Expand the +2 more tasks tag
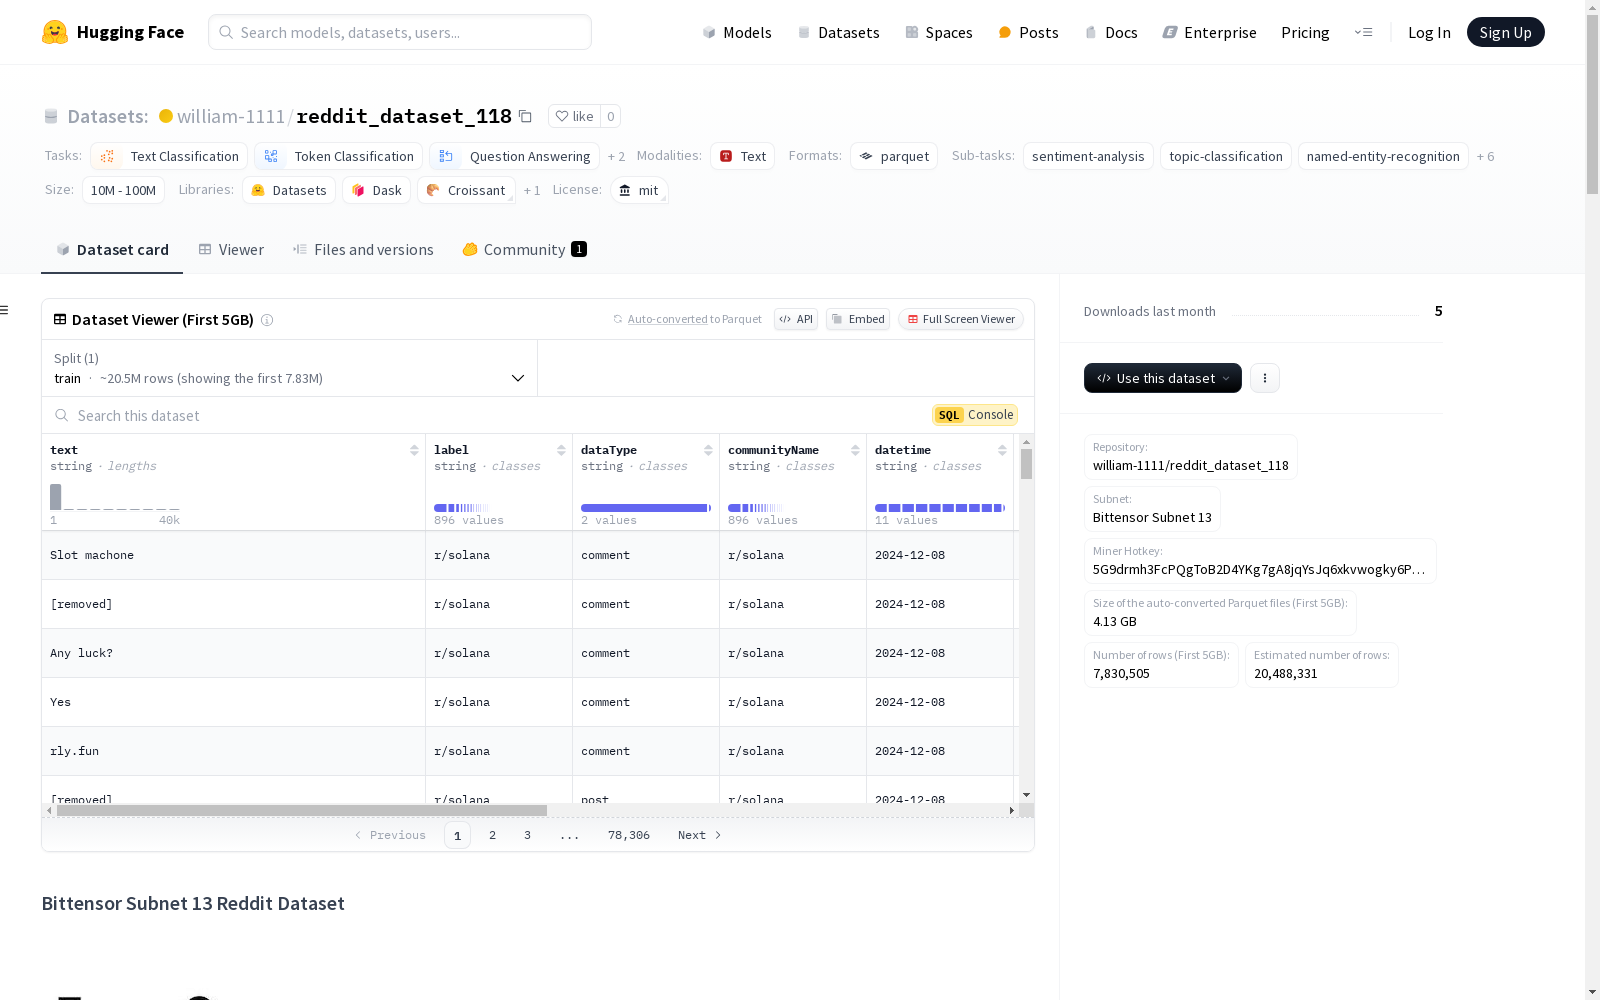The width and height of the screenshot is (1600, 1000). [616, 157]
